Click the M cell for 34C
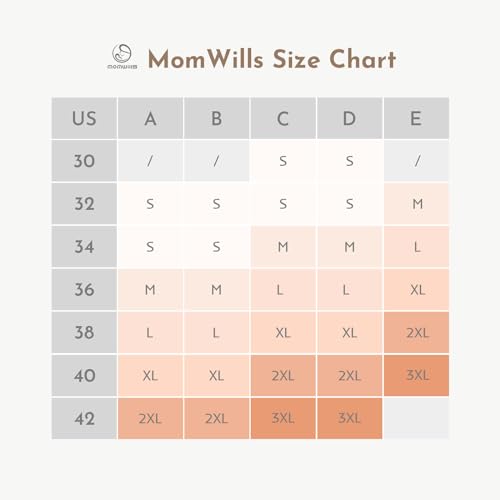 pos(283,247)
